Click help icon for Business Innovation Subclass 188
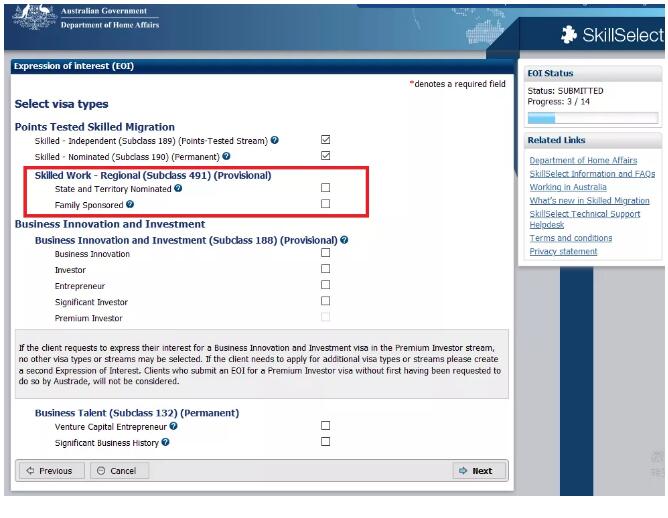Viewport: 668px width, 518px height. tap(344, 240)
